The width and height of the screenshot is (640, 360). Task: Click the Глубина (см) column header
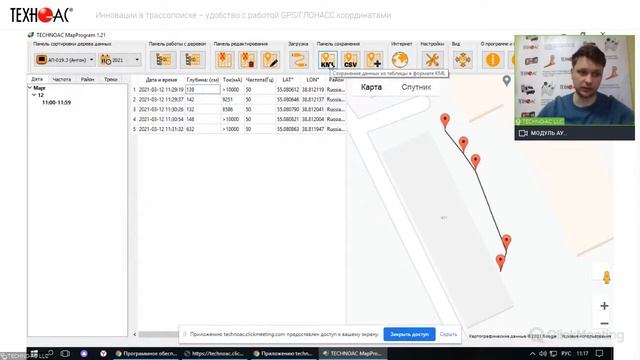click(x=203, y=80)
